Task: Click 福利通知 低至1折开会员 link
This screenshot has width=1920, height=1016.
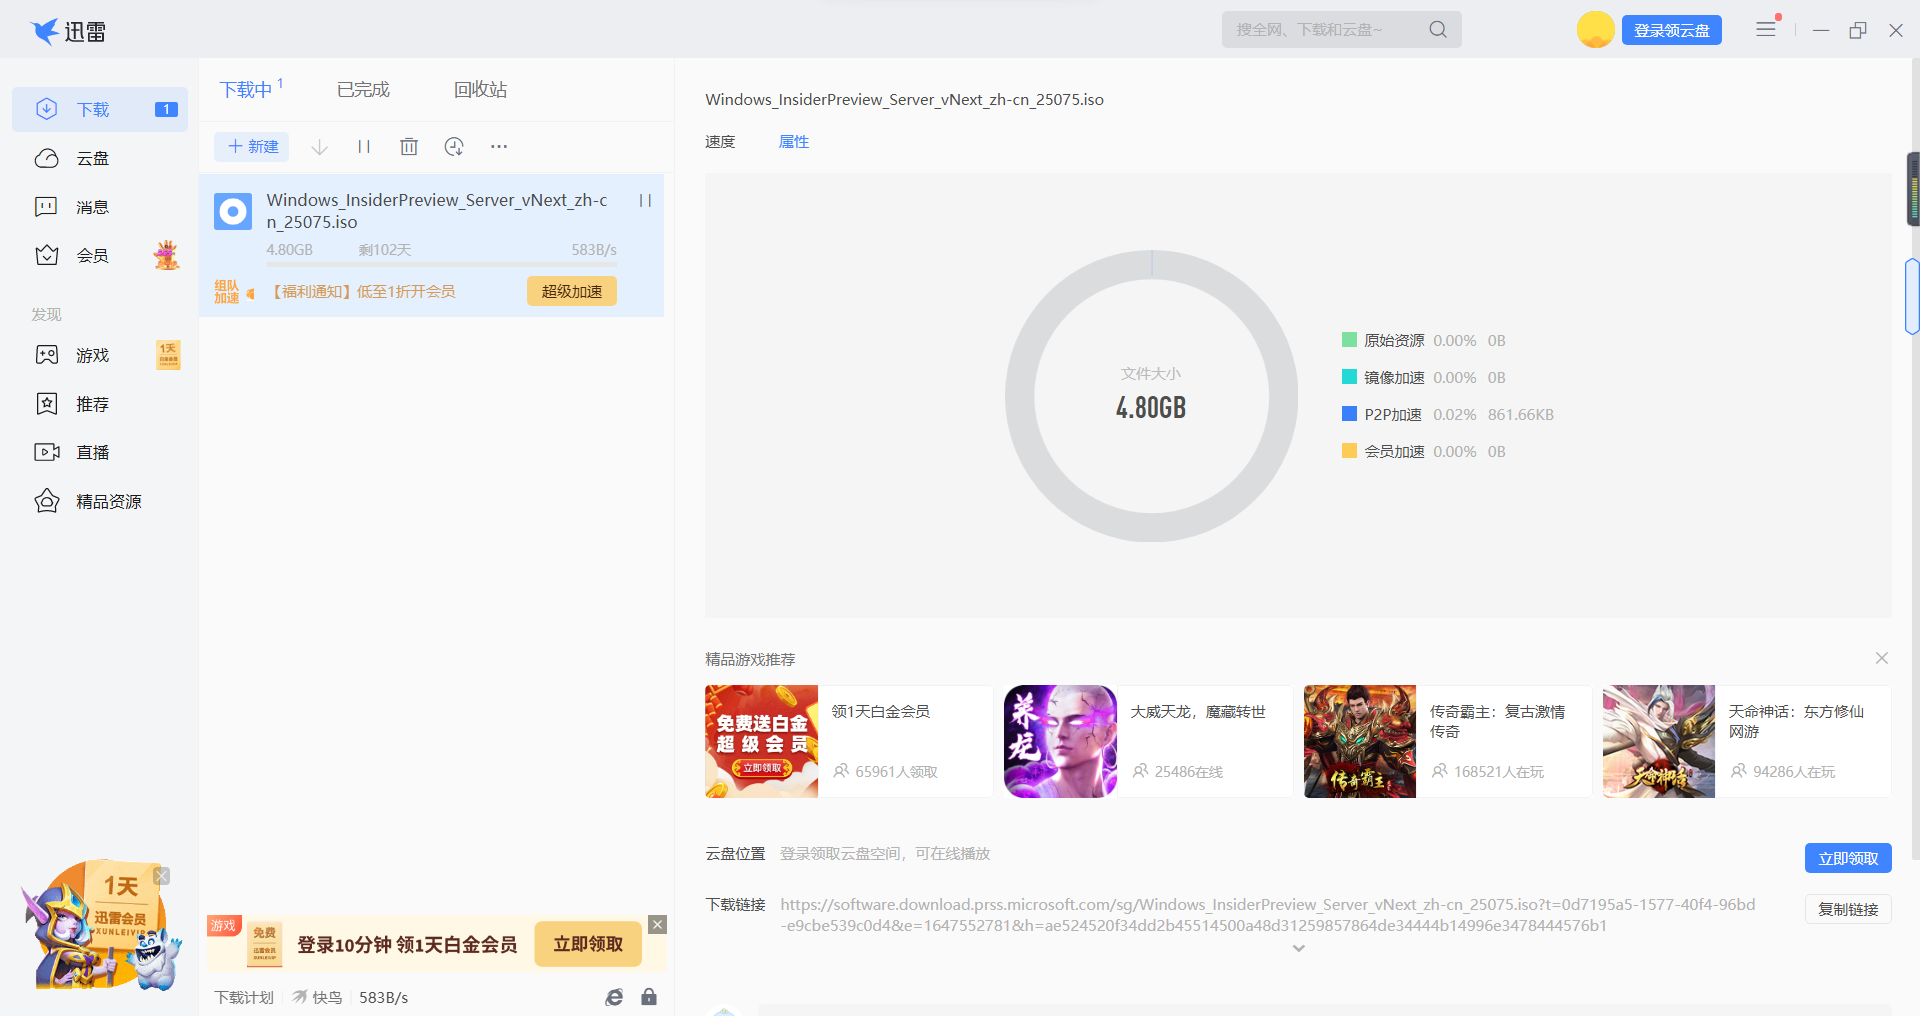Action: (362, 292)
